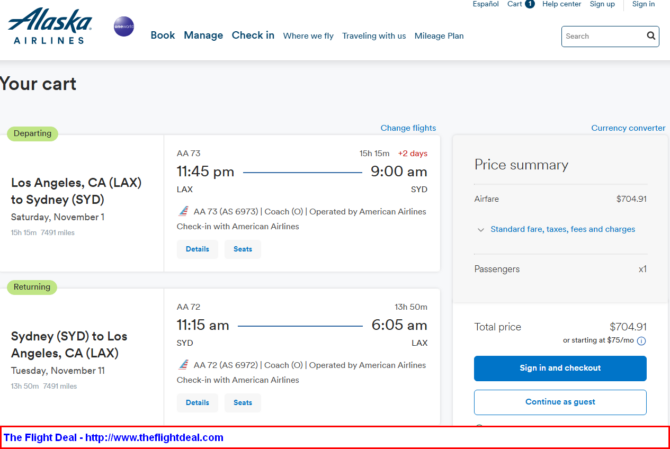The width and height of the screenshot is (670, 449).
Task: Click the Departing badge
Action: pos(32,133)
